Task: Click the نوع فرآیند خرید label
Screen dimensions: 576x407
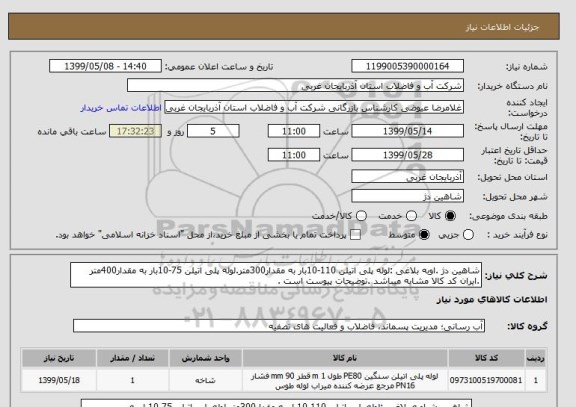Action: click(517, 235)
